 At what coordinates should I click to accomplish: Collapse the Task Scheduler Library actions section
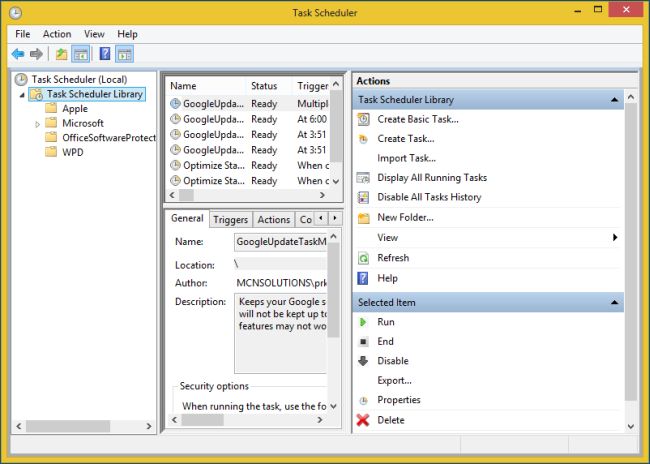614,100
